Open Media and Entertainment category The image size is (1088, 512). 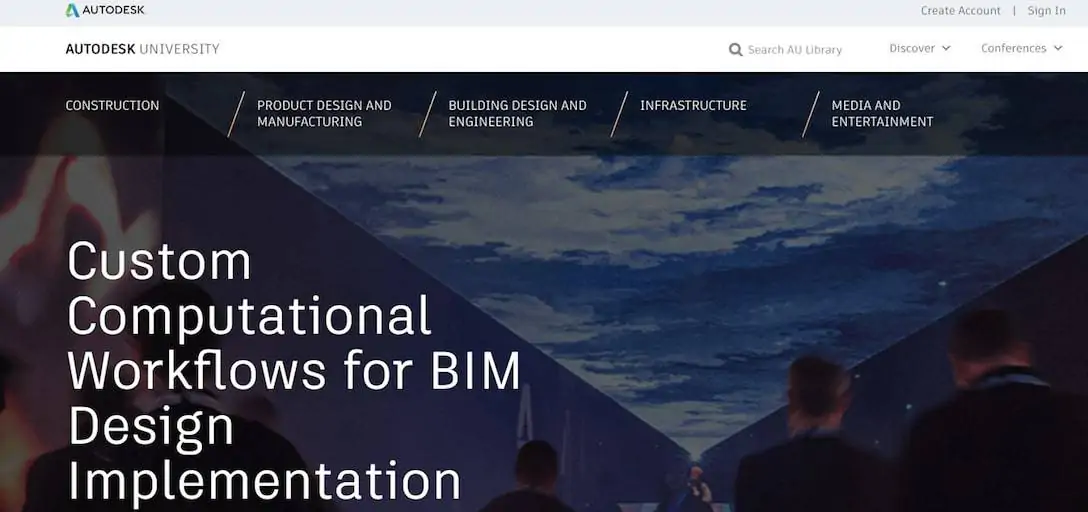[882, 114]
